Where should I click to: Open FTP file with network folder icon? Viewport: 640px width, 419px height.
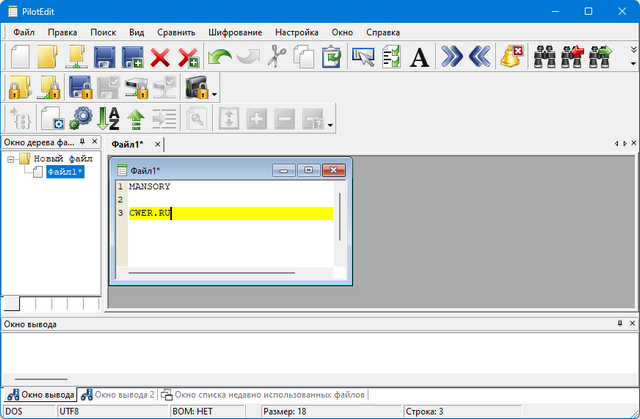(76, 57)
